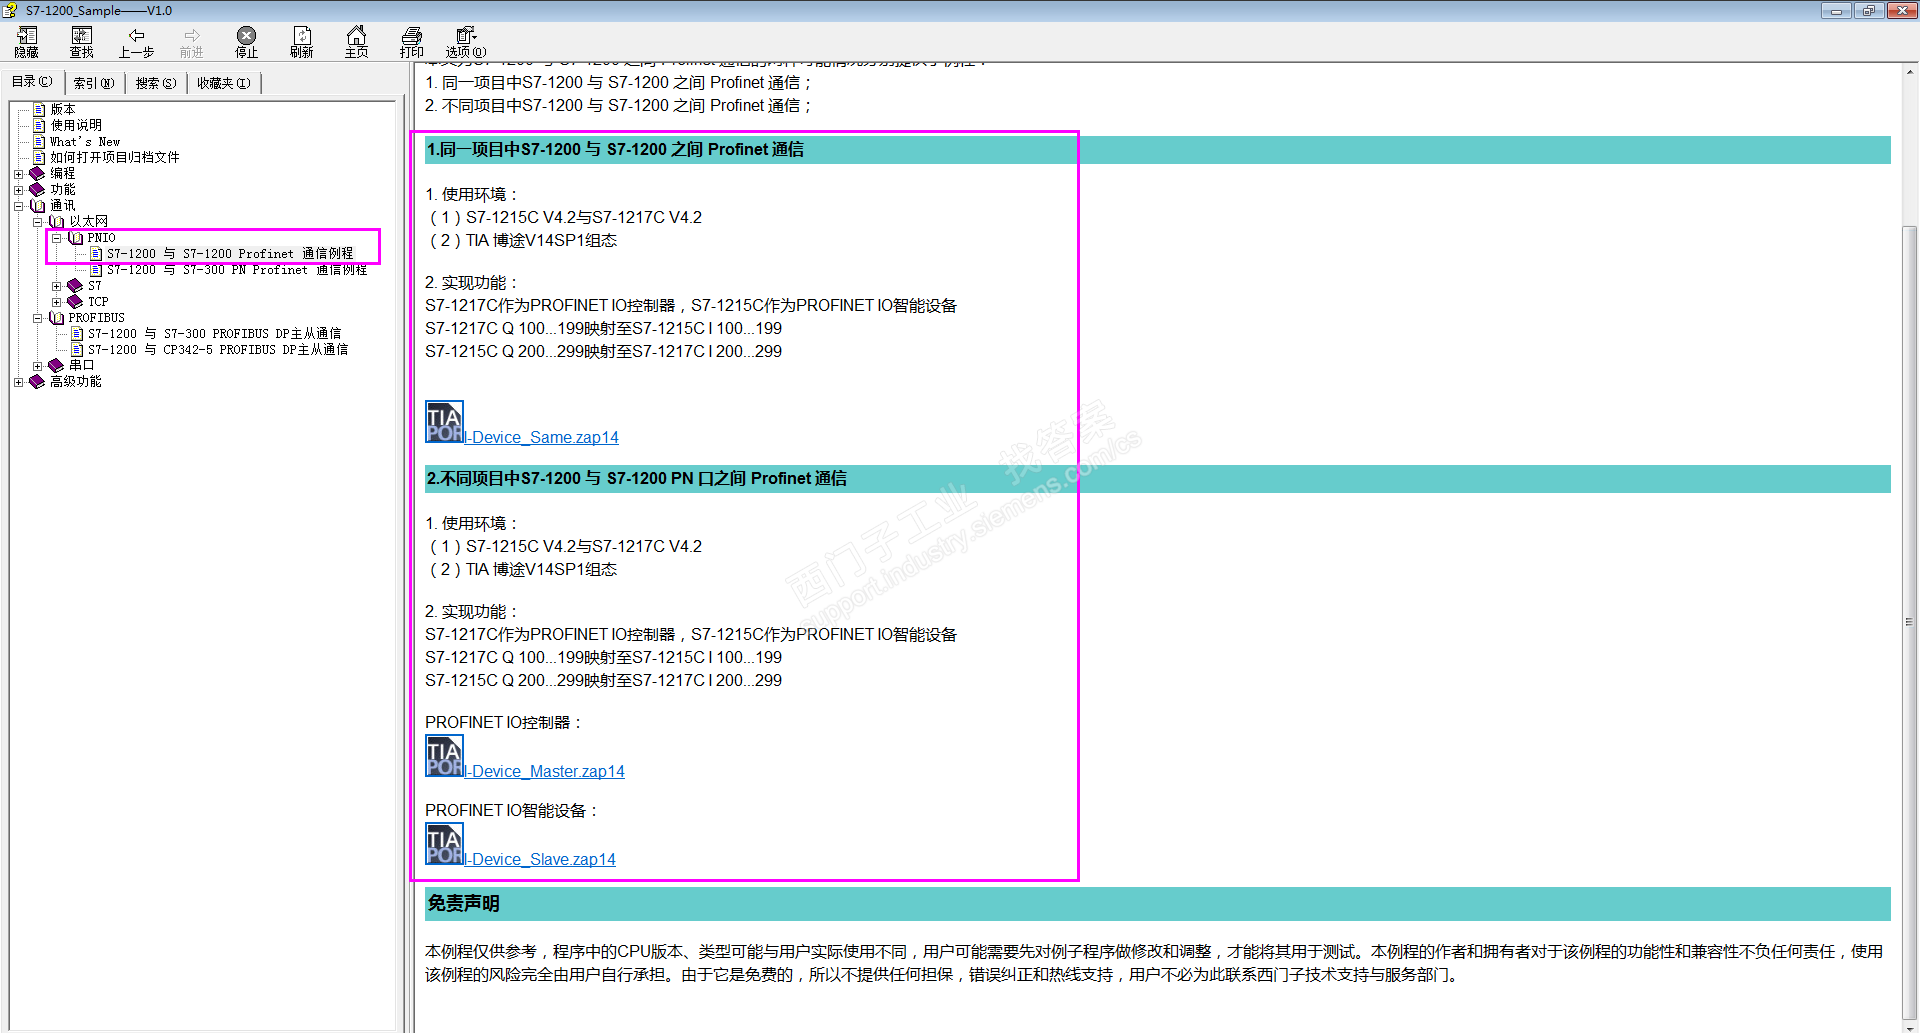Click the 隐藏 (Hide) toolbar icon
This screenshot has width=1920, height=1033.
[27, 42]
